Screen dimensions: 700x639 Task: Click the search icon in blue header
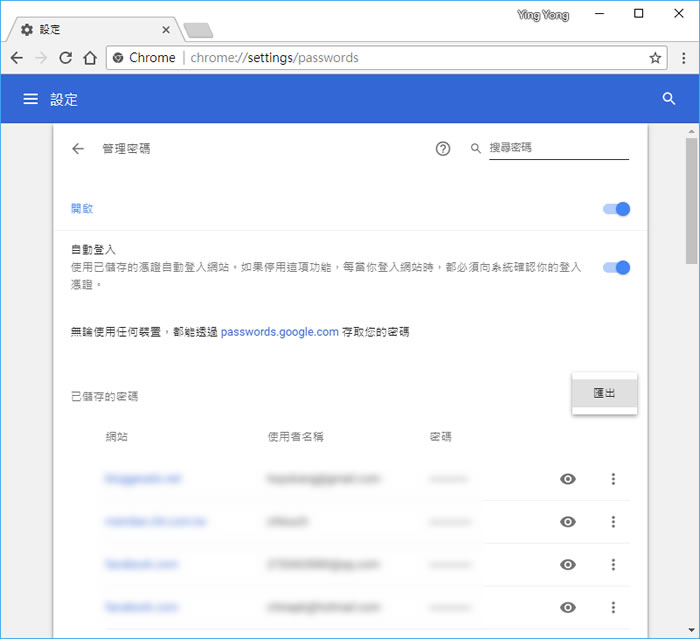(669, 99)
